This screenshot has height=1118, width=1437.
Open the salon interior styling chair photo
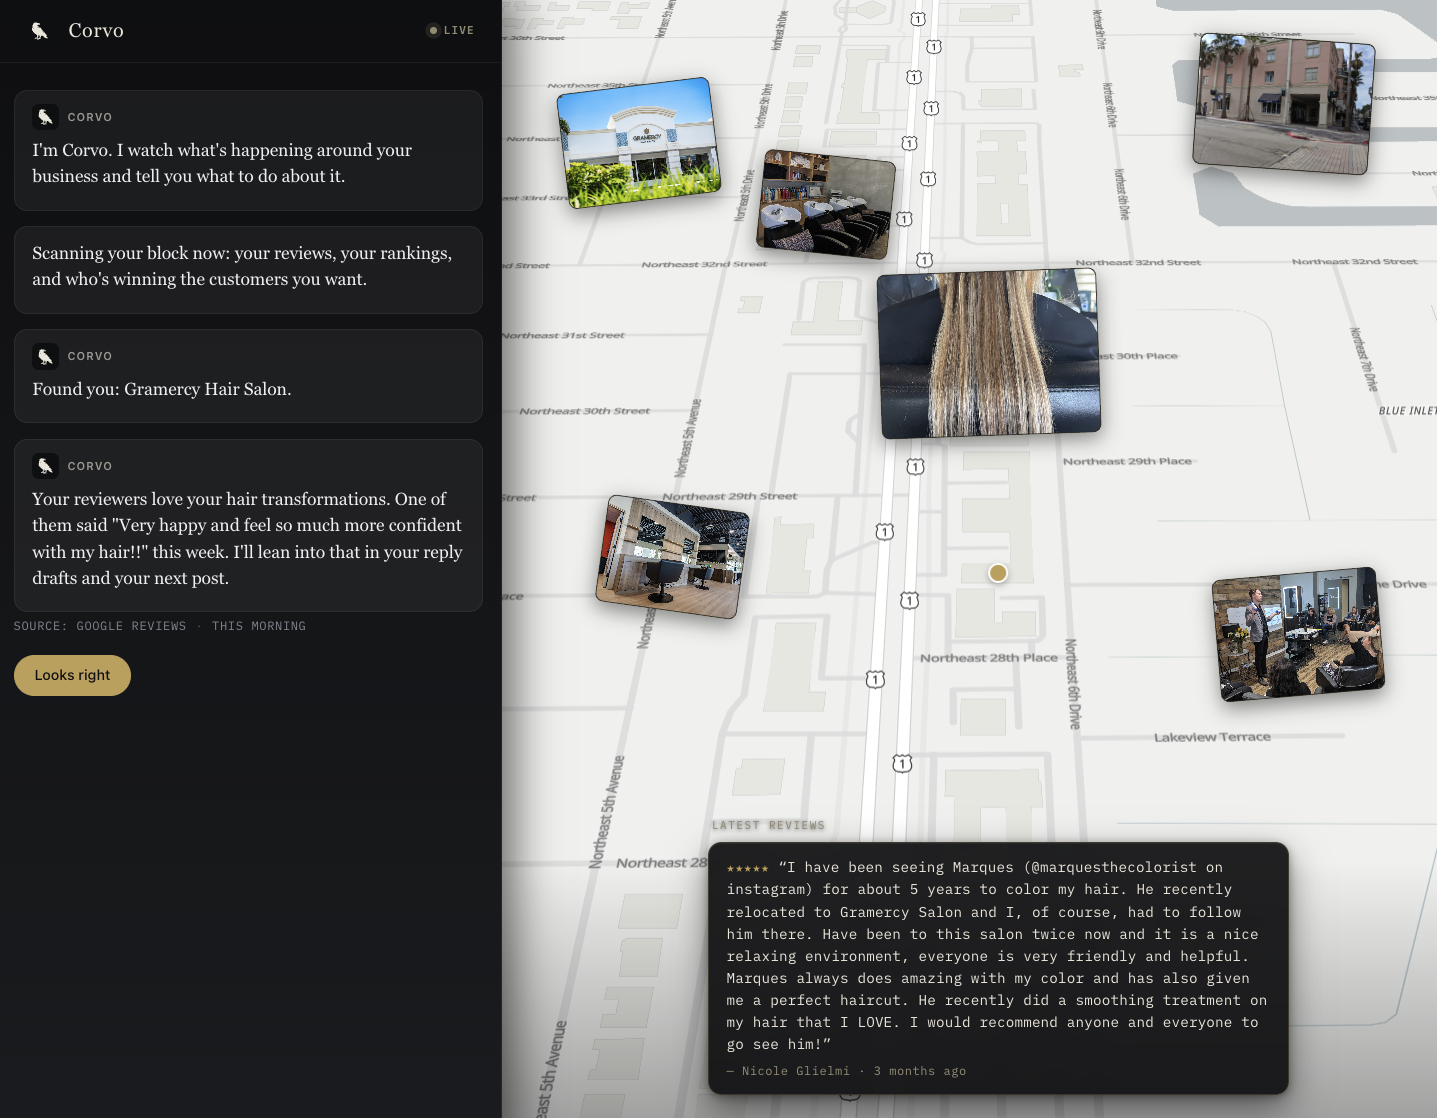tap(672, 557)
